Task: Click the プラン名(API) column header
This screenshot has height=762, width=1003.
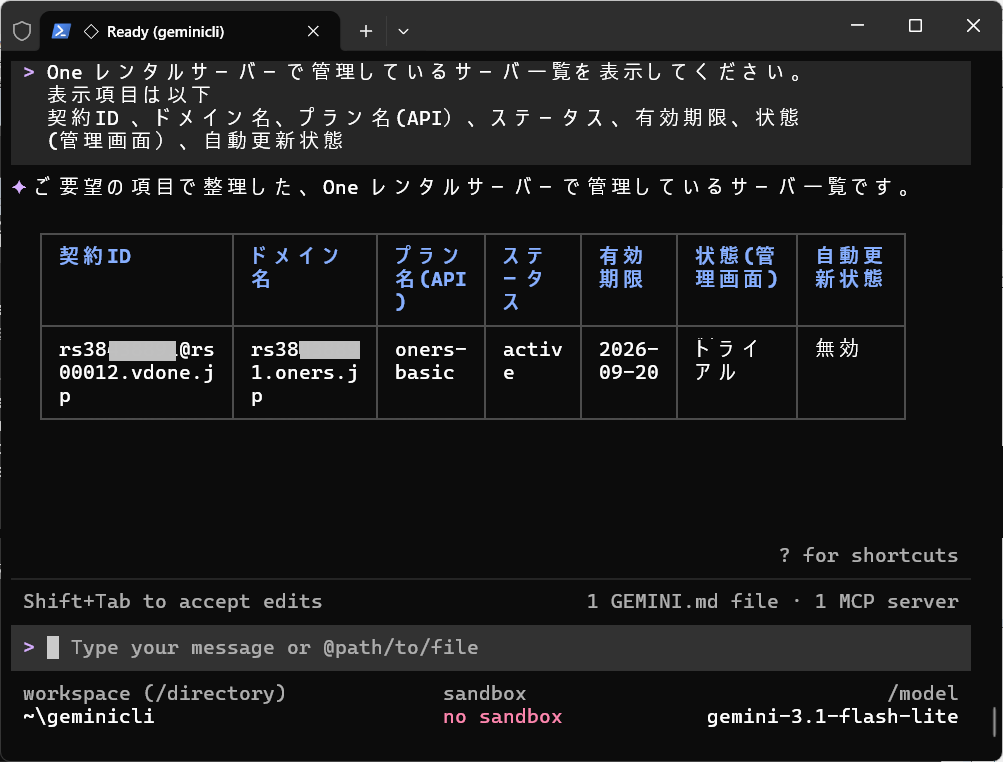Action: click(x=430, y=279)
